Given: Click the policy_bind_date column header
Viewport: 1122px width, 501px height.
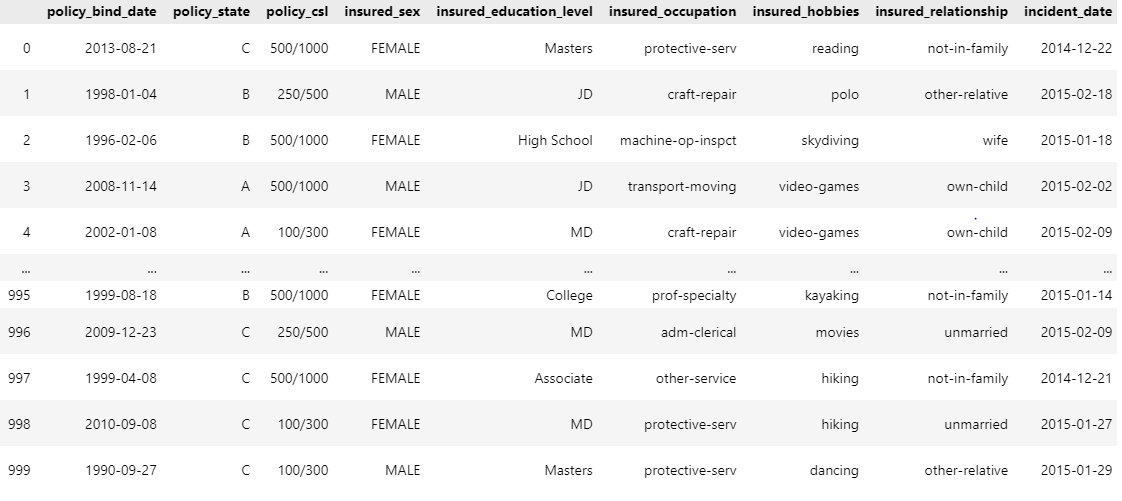Looking at the screenshot, I should click(102, 12).
